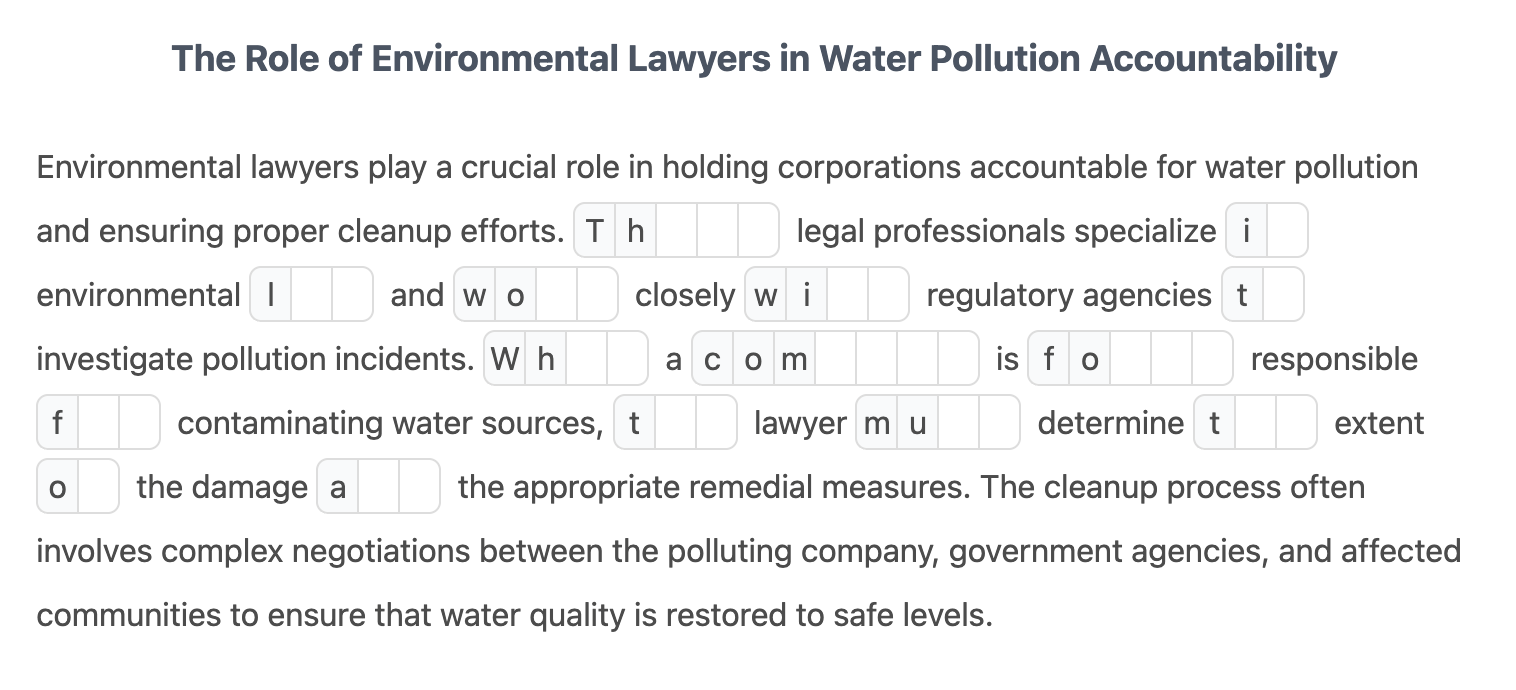
Task: Click the blank word starting with 't' before 'extent'
Action: click(x=1255, y=423)
